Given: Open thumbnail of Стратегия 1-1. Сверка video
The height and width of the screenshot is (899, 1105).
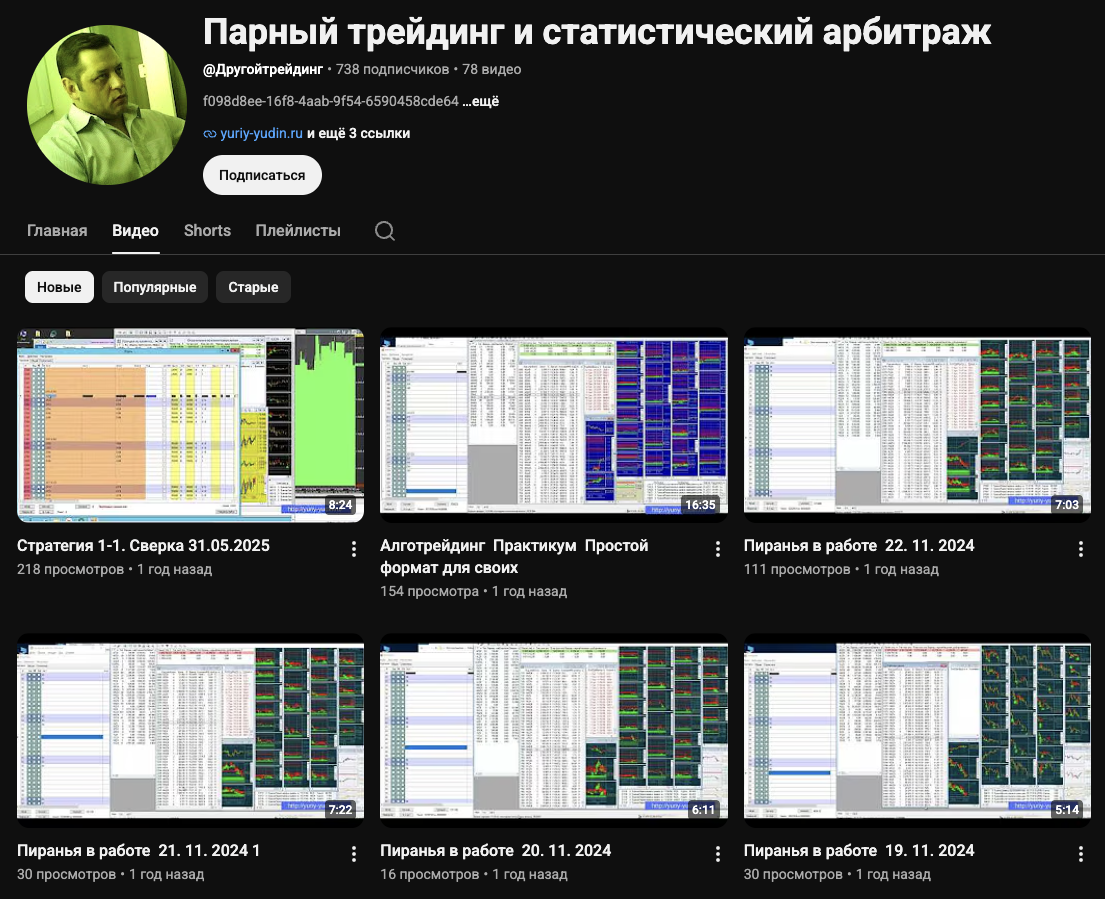Looking at the screenshot, I should coord(190,425).
